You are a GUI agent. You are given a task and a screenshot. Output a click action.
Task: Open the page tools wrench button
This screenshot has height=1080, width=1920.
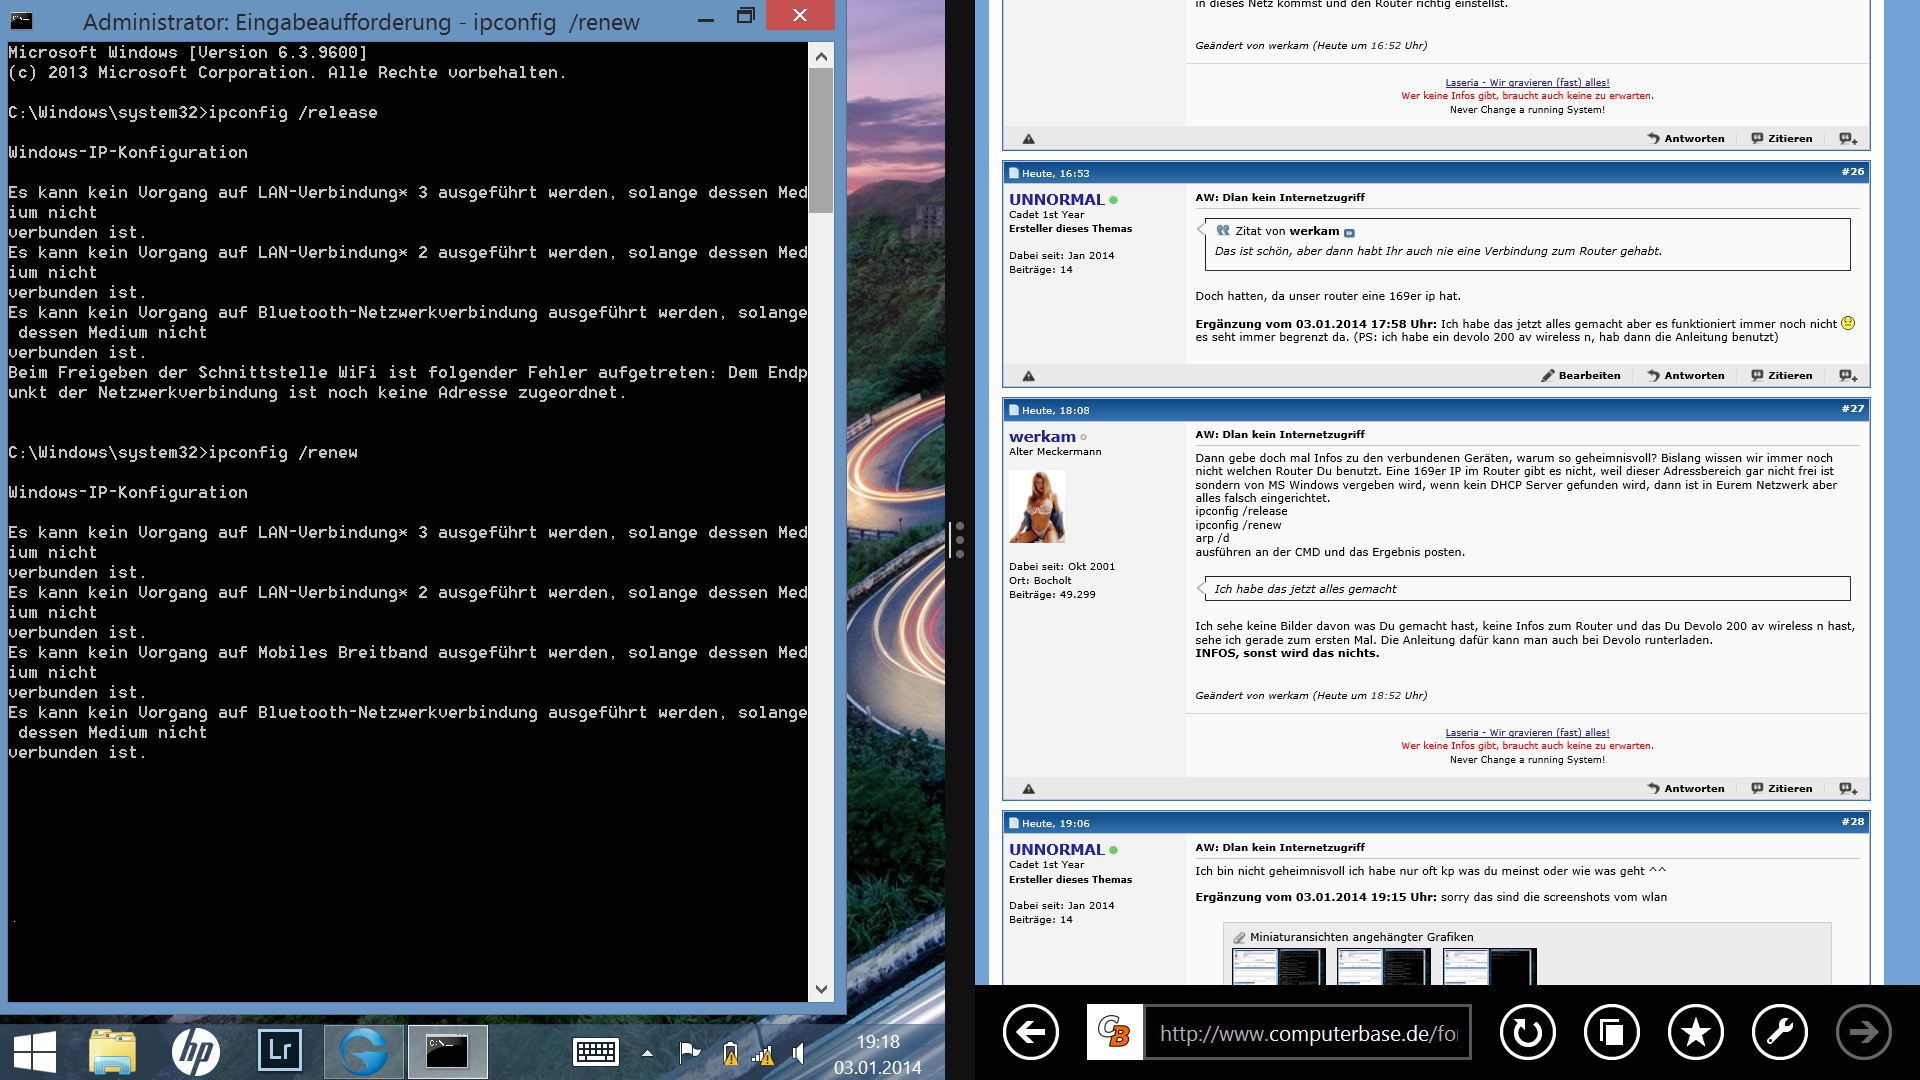1779,1032
